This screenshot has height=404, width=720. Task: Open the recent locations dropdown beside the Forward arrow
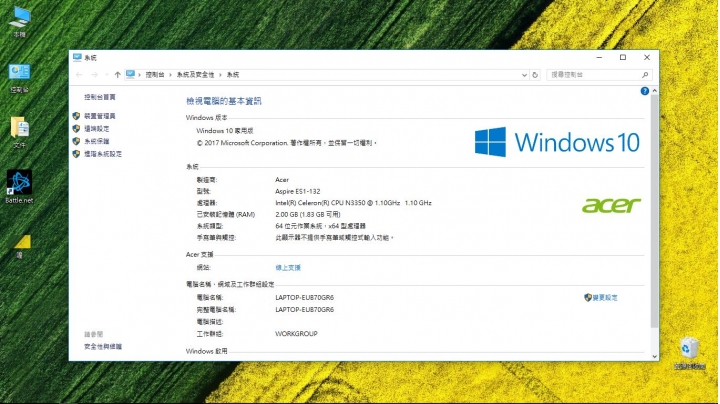(x=107, y=75)
